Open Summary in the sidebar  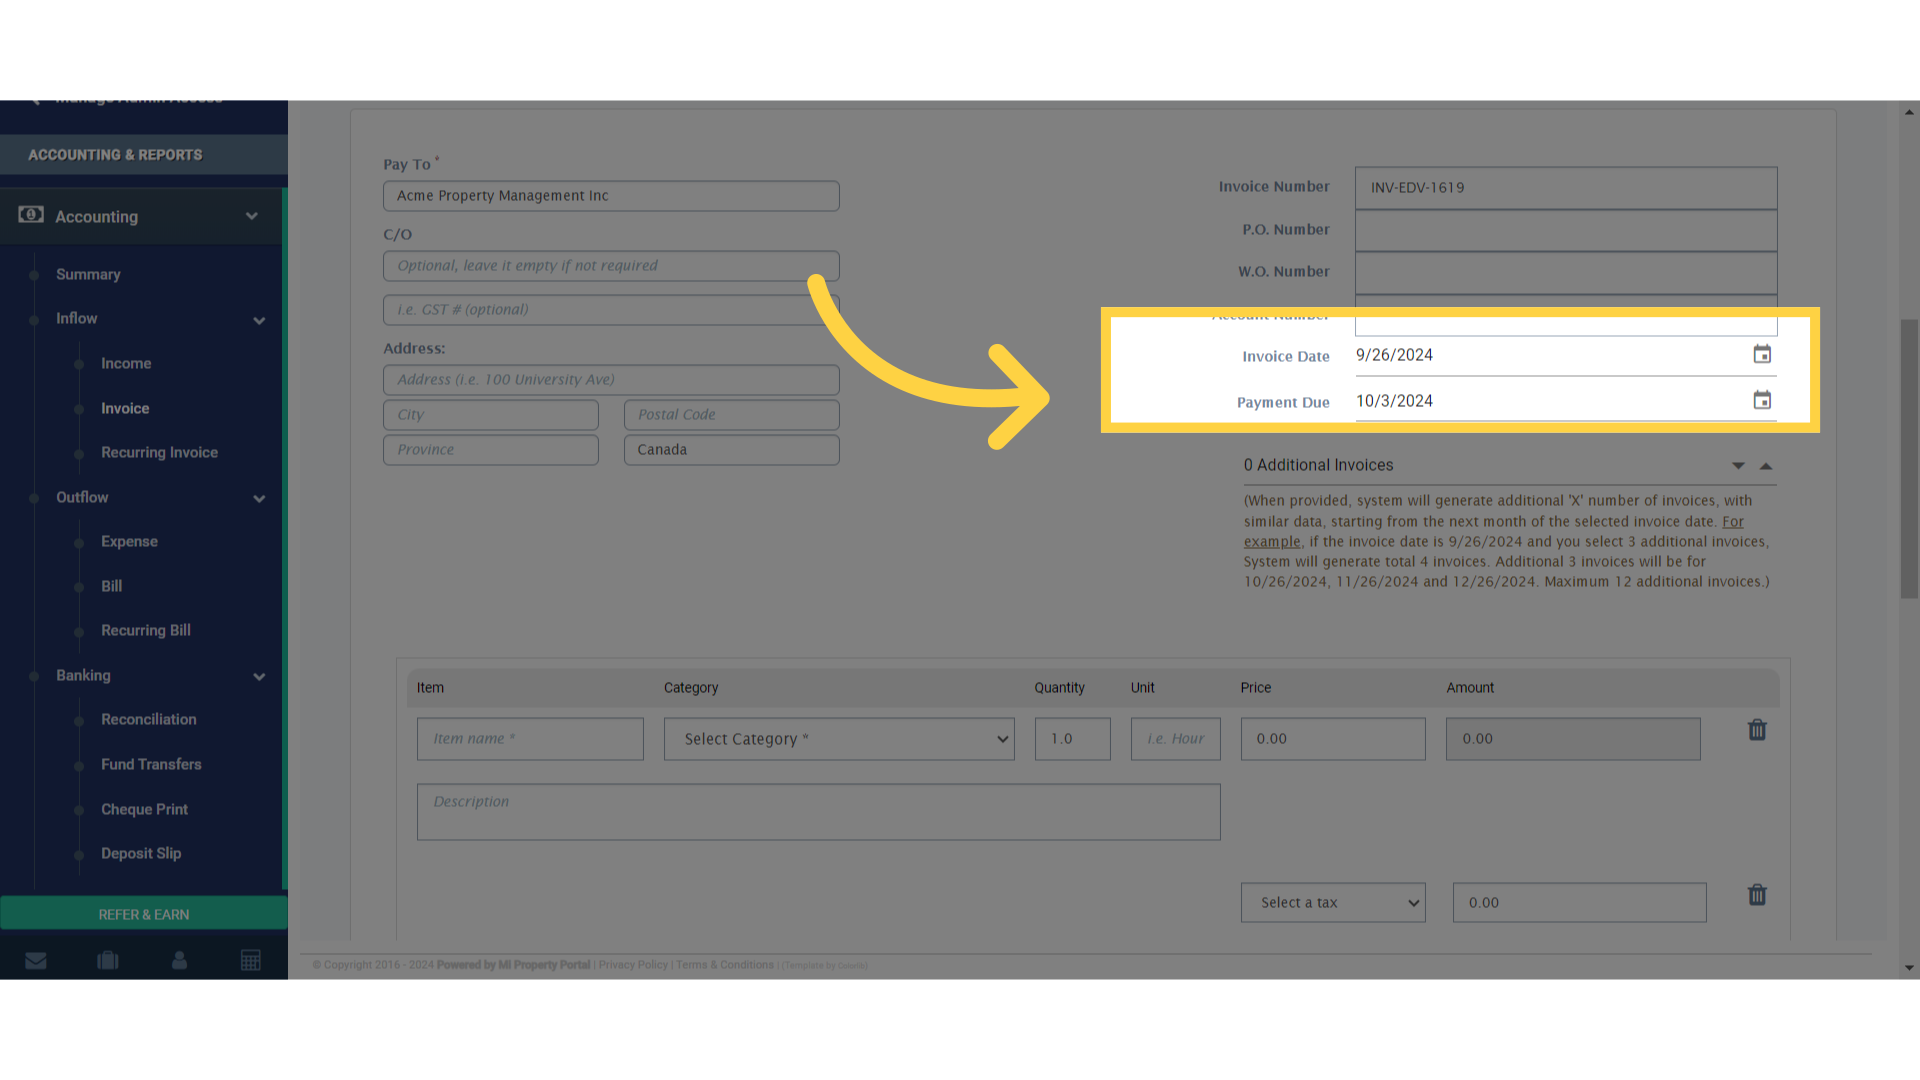click(x=88, y=274)
